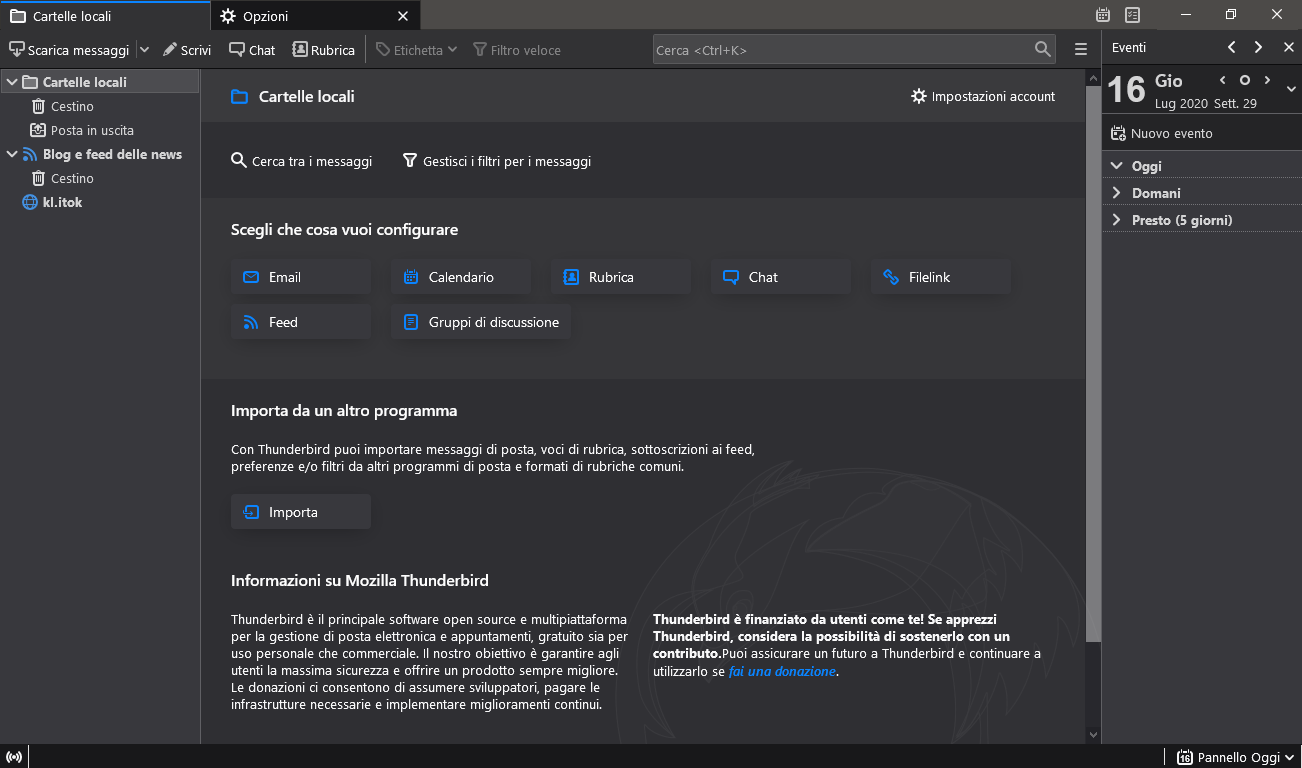Click the Importa button
1302x768 pixels.
tap(301, 512)
